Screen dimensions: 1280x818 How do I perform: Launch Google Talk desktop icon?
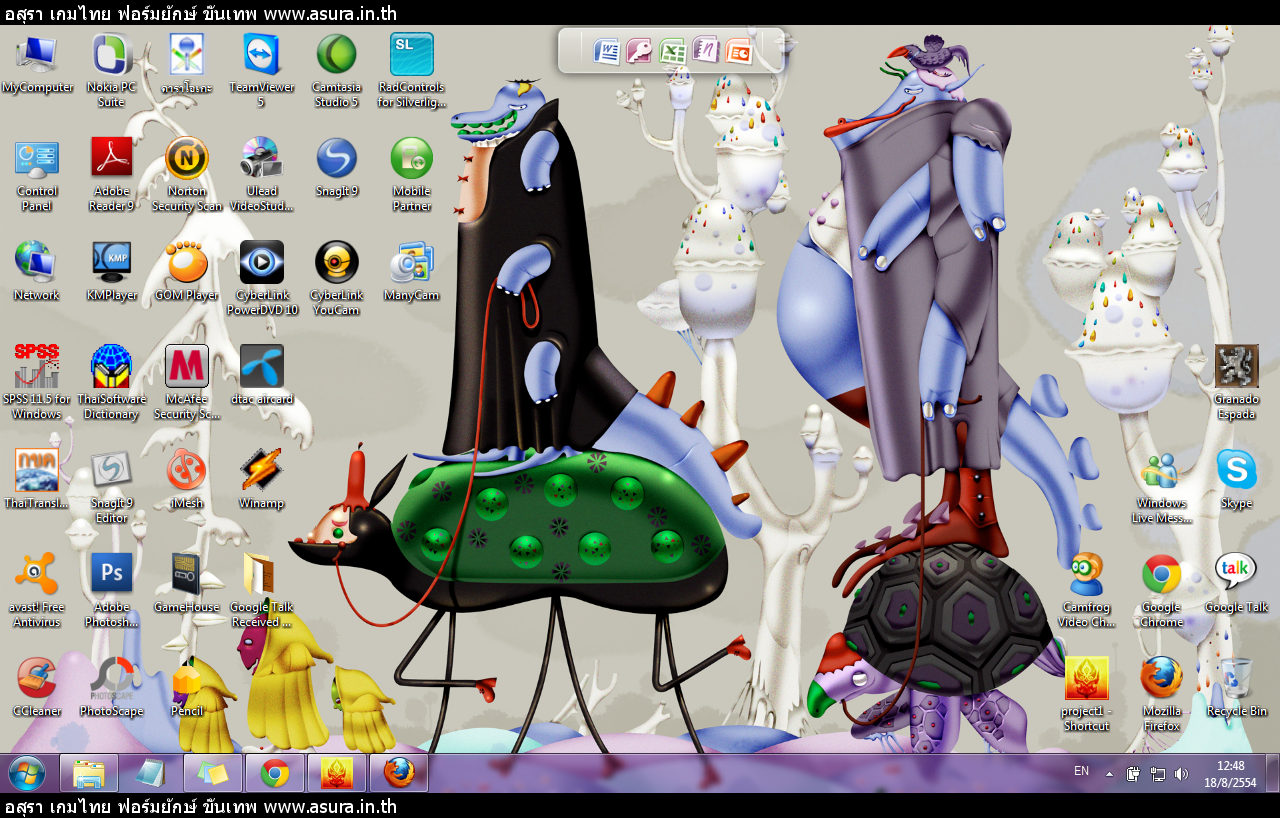coord(1236,584)
